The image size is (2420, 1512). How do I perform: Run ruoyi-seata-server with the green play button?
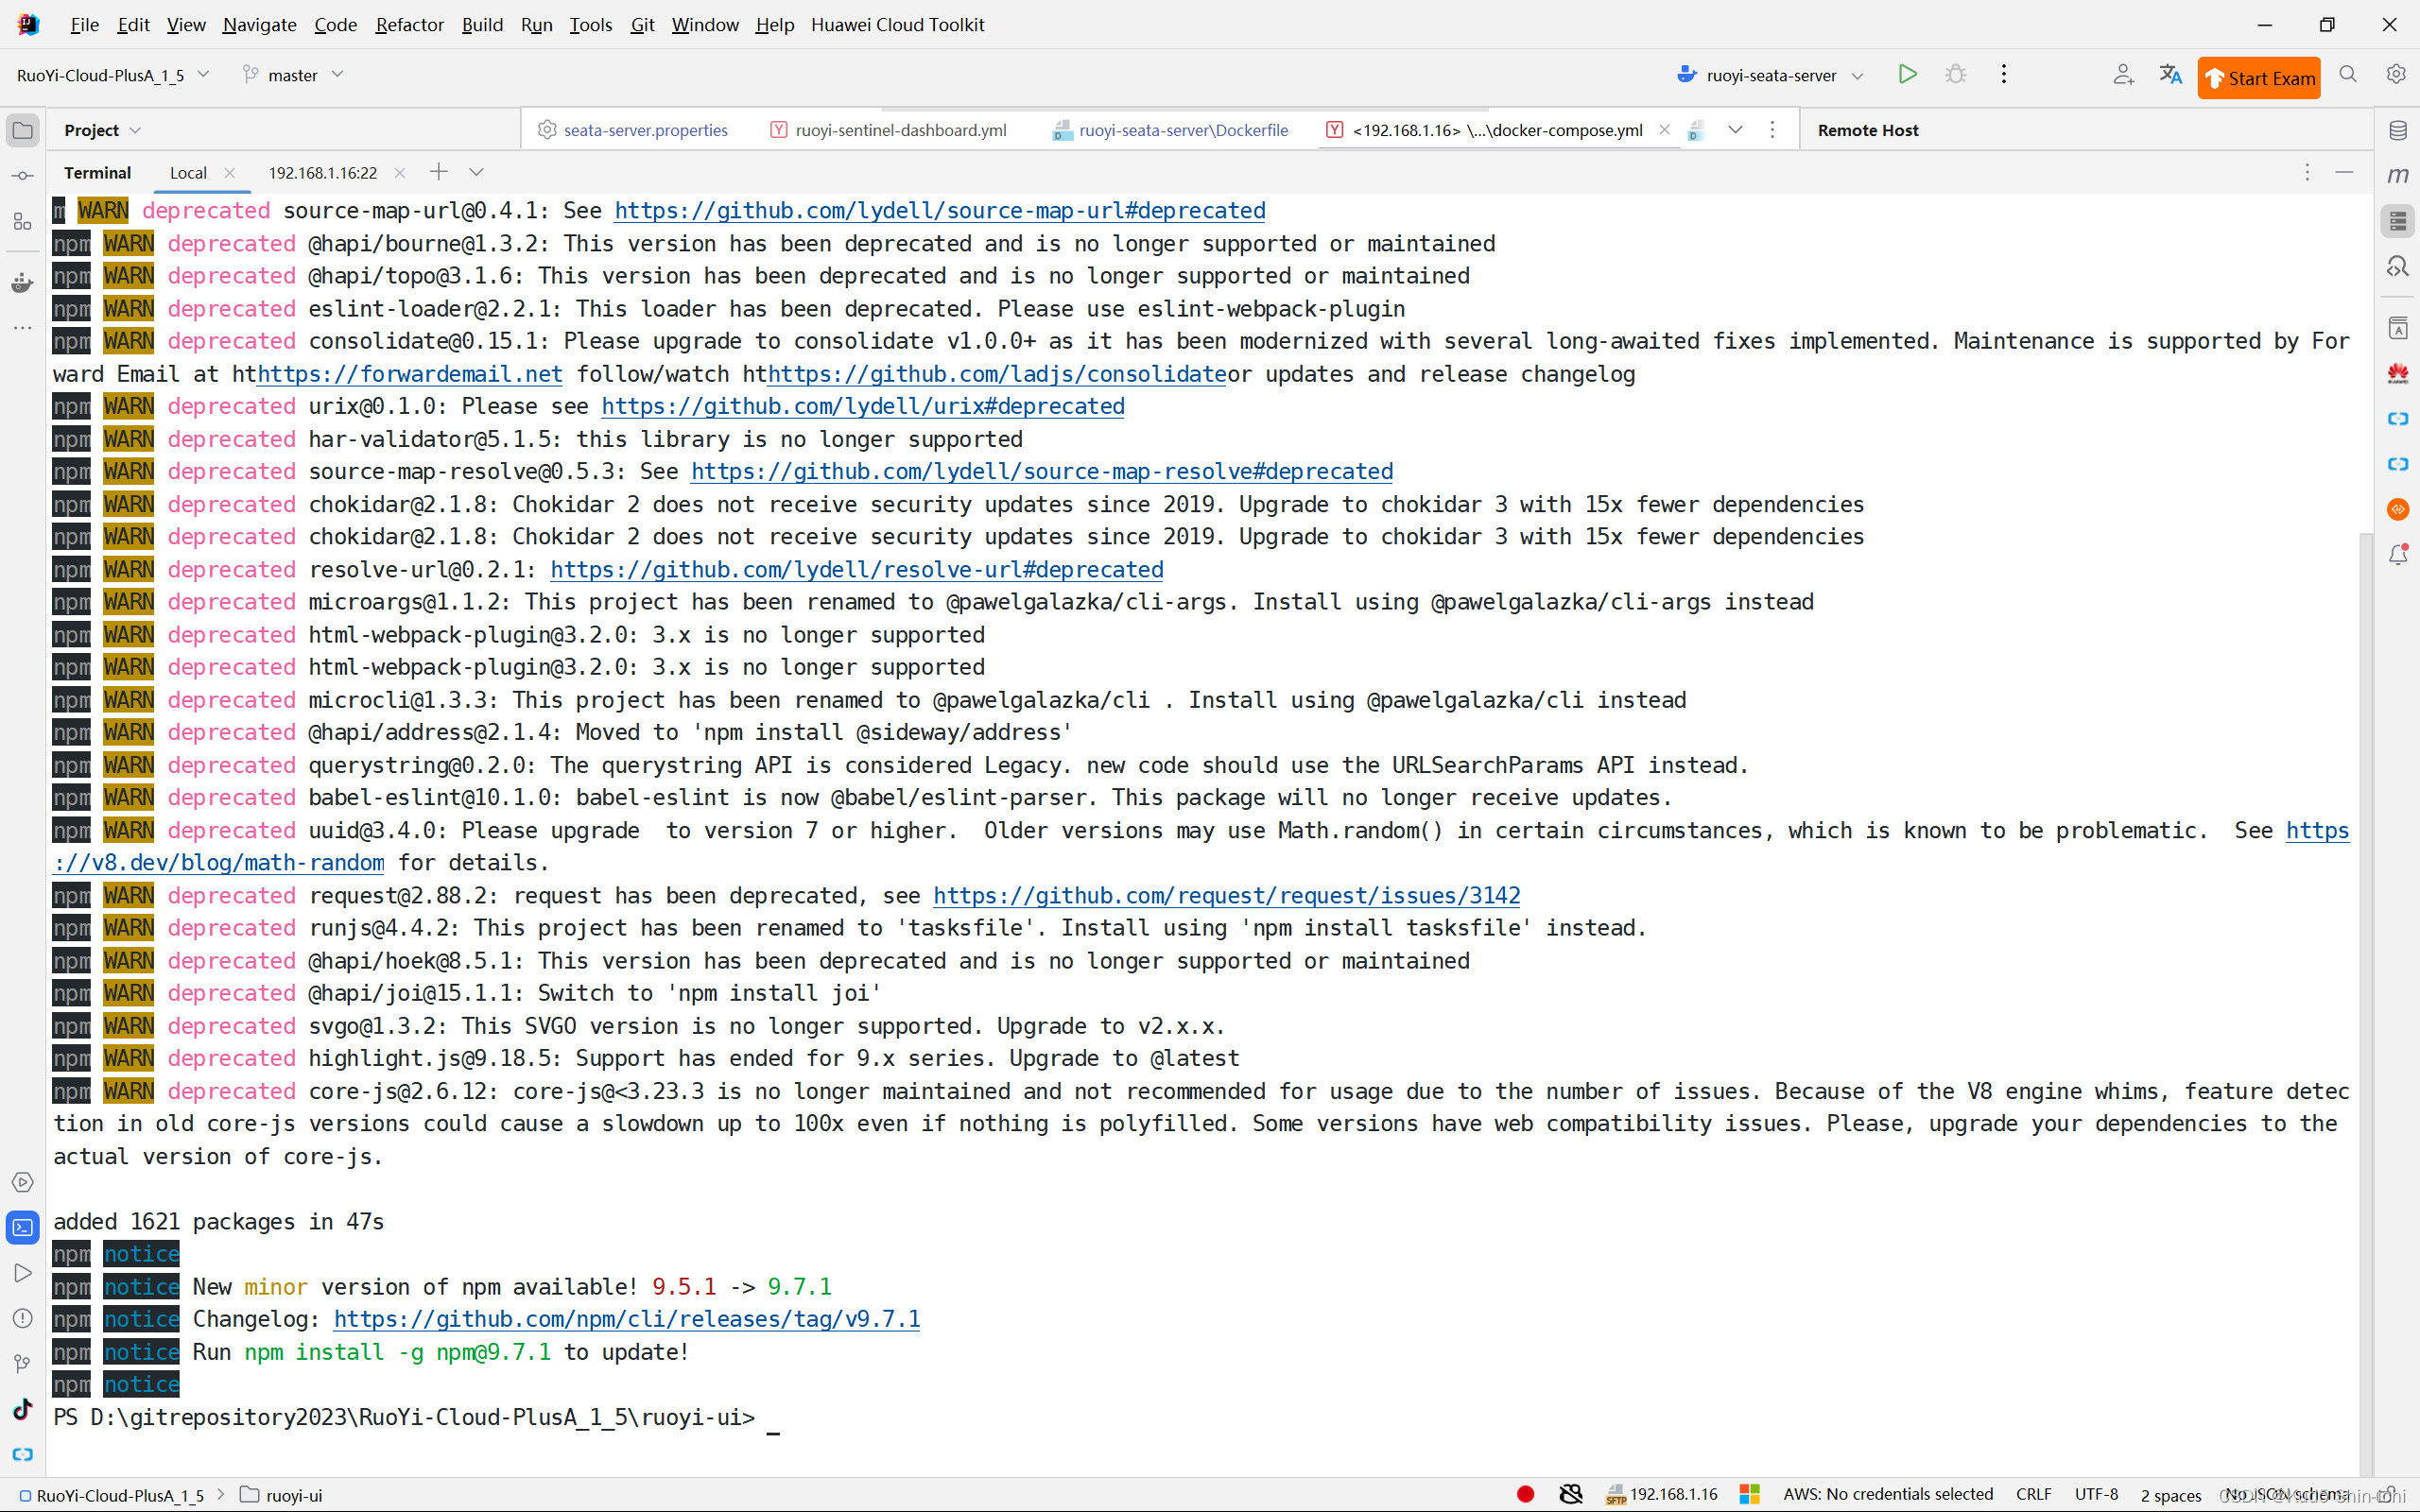pyautogui.click(x=1907, y=75)
